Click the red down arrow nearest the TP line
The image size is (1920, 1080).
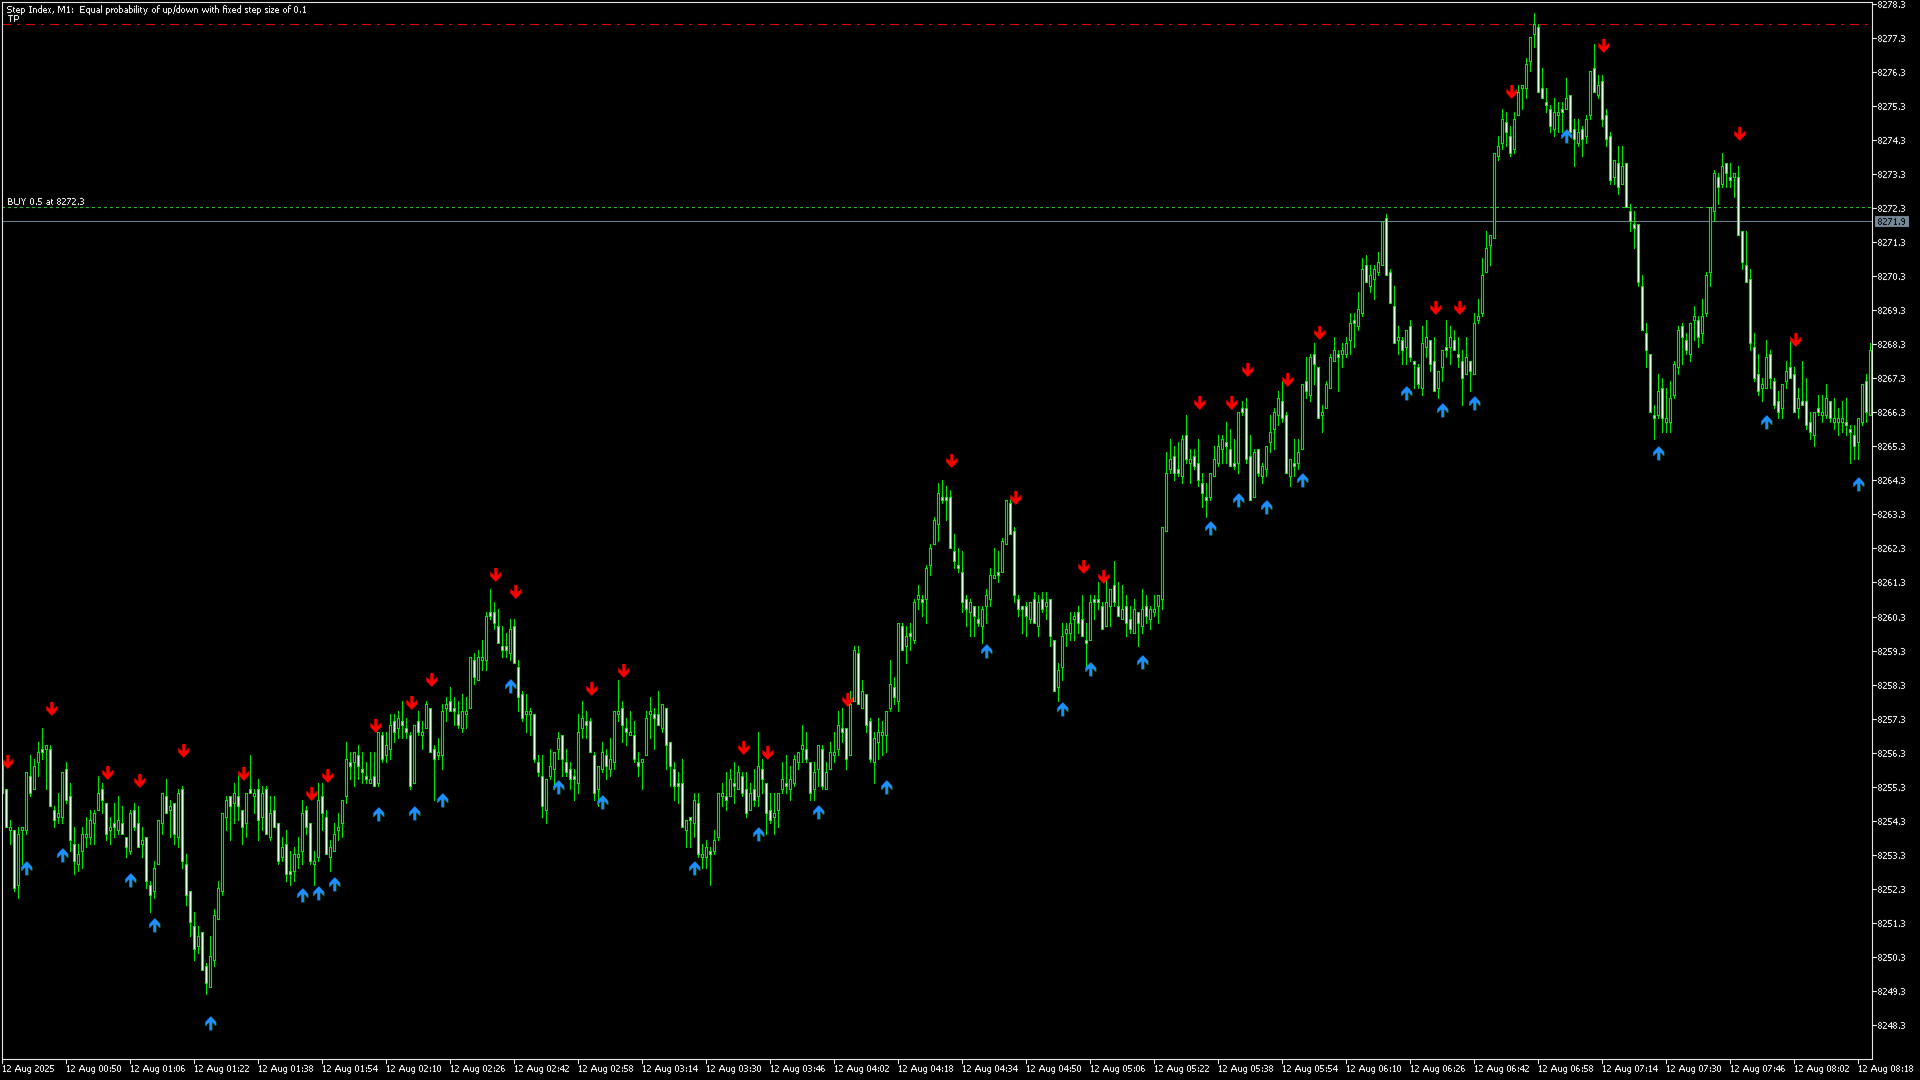(x=1603, y=46)
